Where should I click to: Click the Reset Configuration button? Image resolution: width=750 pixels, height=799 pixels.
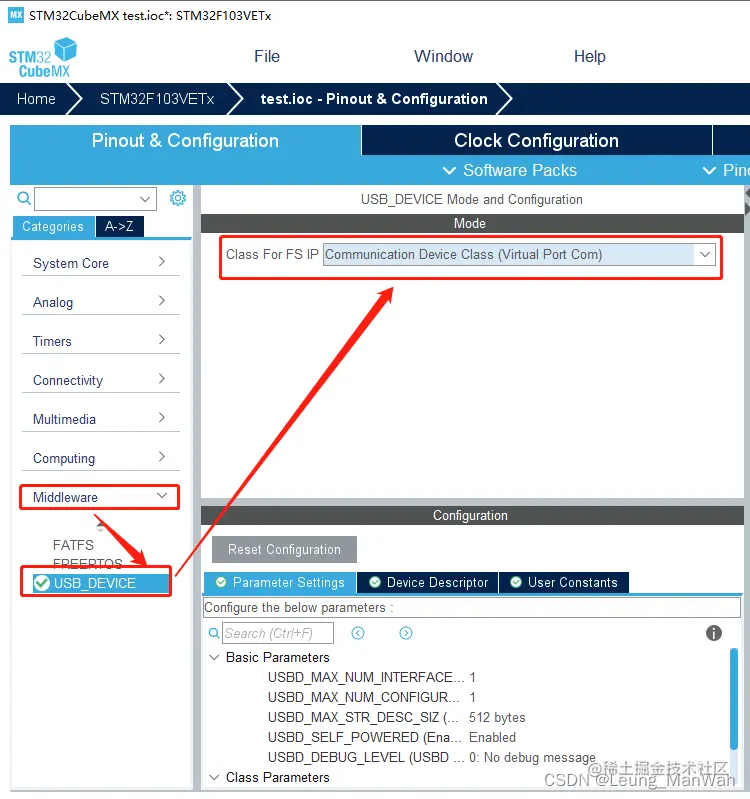[284, 549]
